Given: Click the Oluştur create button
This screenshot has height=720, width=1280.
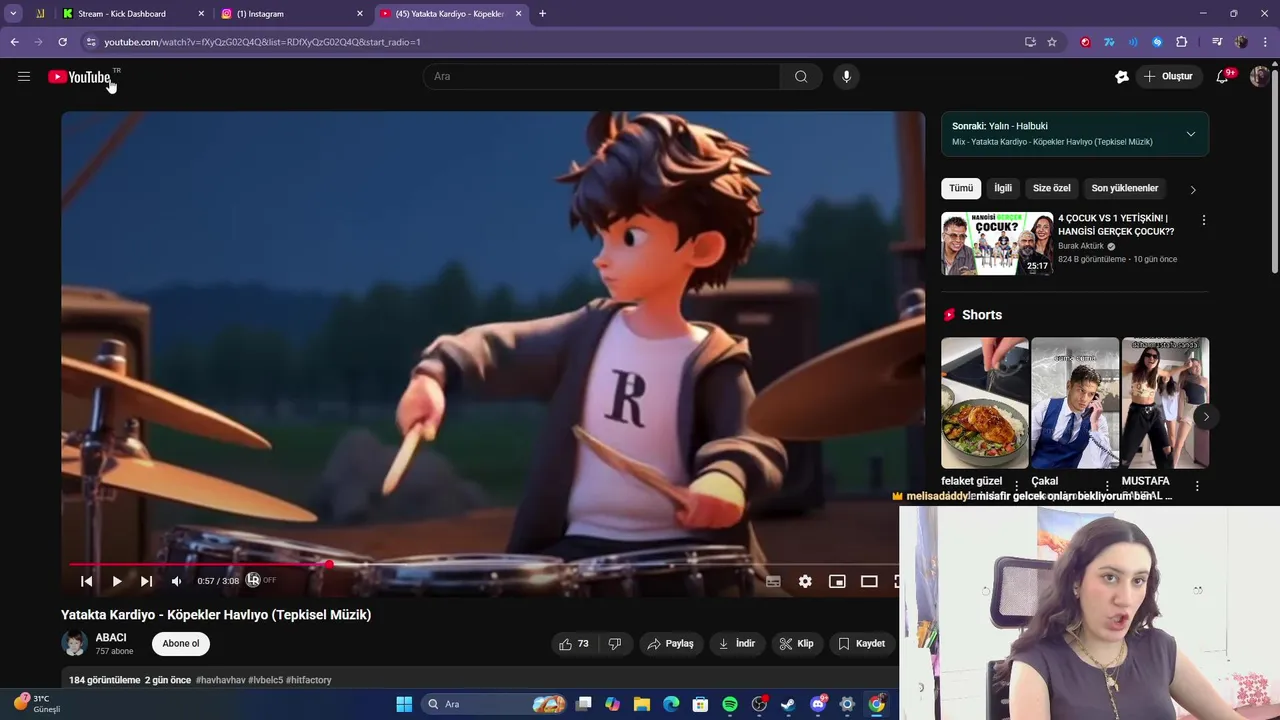Looking at the screenshot, I should pos(1168,76).
